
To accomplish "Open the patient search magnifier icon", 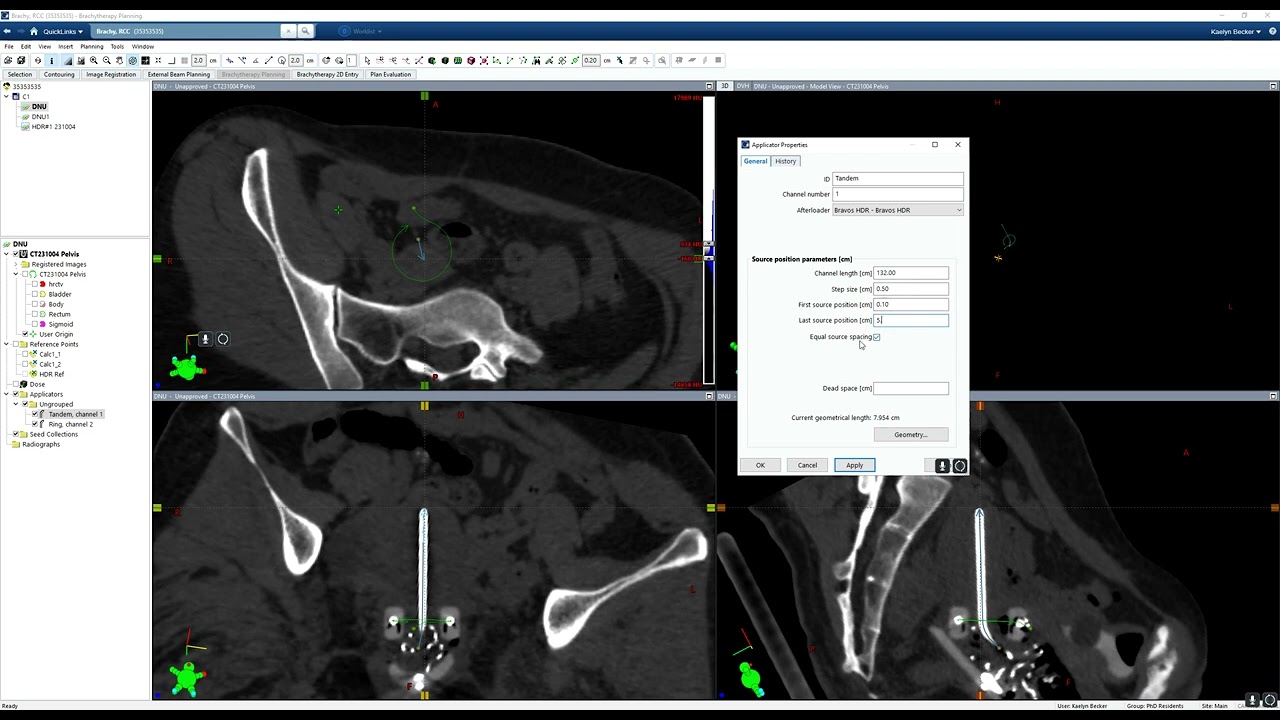I will [x=306, y=31].
